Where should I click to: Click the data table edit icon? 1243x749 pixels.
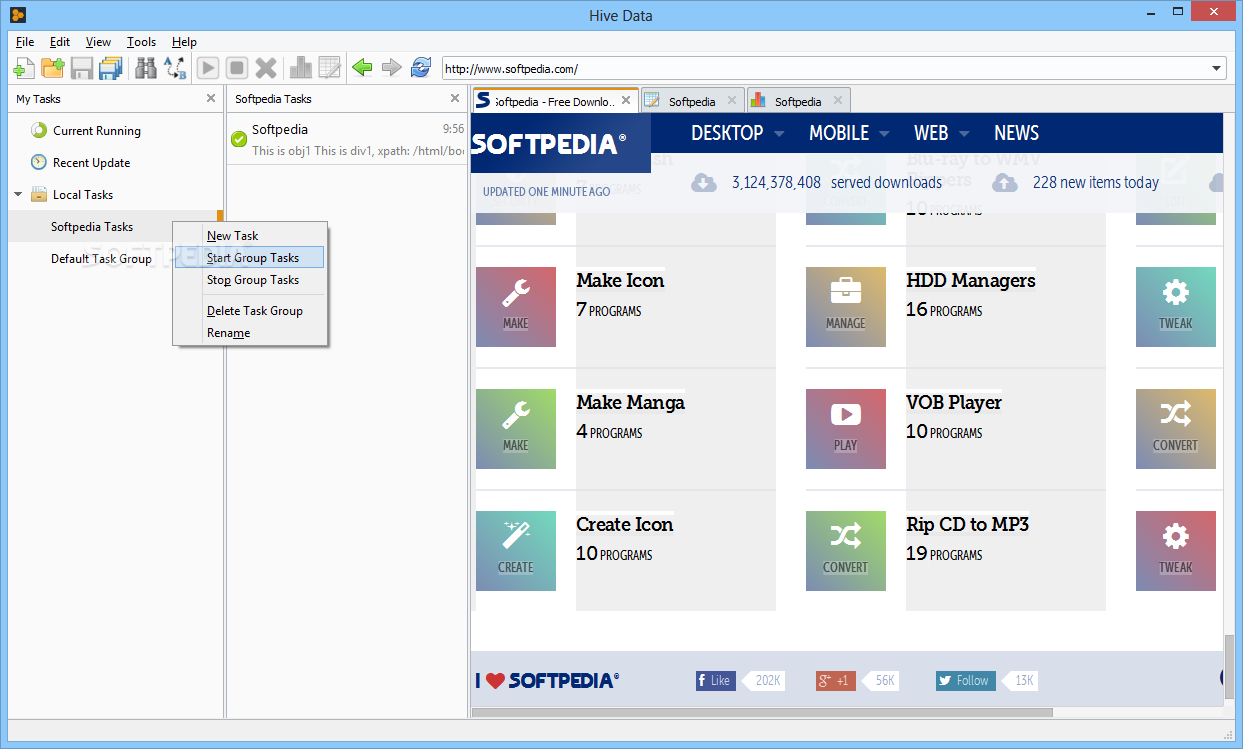tap(329, 68)
